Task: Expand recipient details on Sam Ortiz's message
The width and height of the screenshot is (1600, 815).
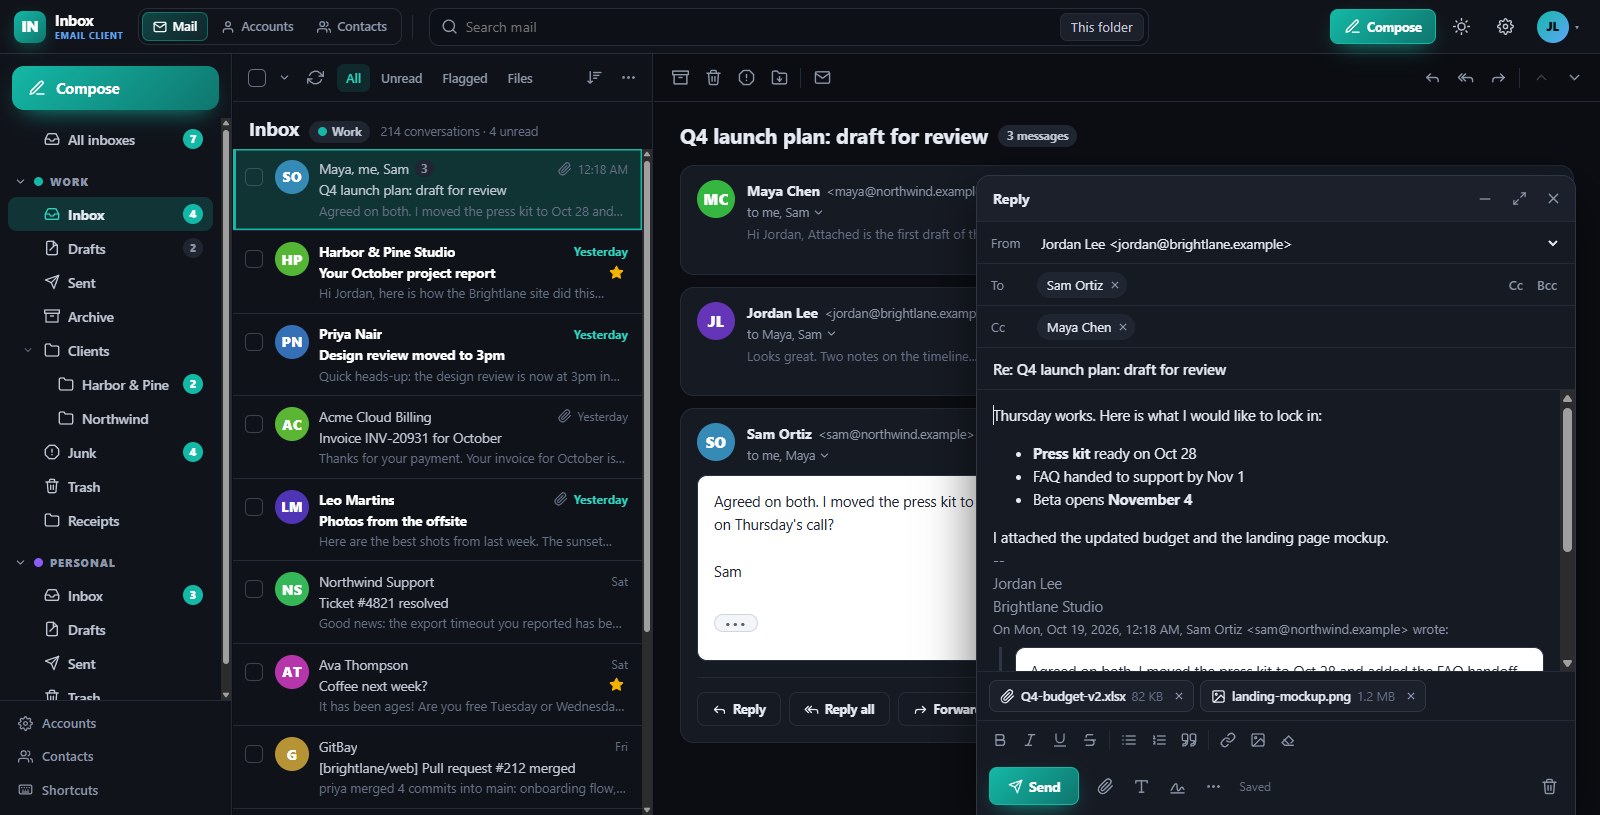Action: coord(824,456)
